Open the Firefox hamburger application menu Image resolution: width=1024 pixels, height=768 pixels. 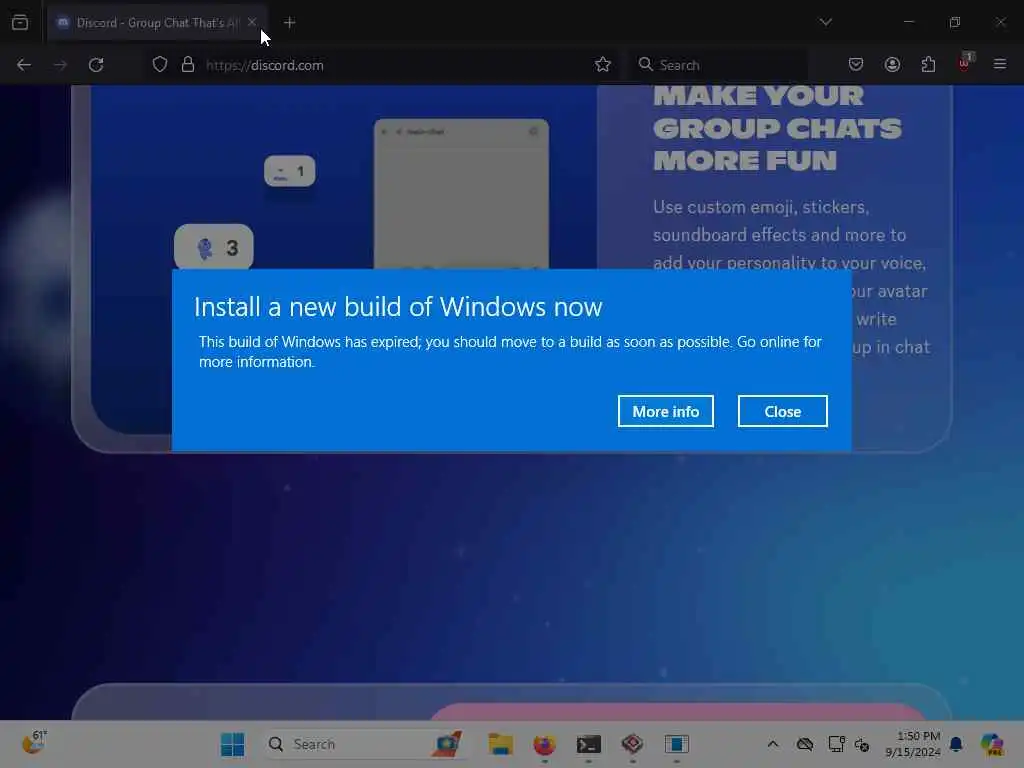pos(1000,64)
